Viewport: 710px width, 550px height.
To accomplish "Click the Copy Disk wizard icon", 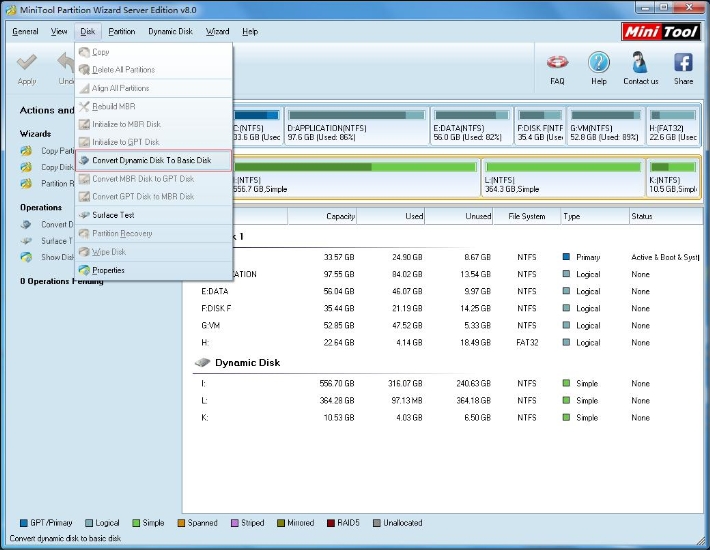I will 26,167.
